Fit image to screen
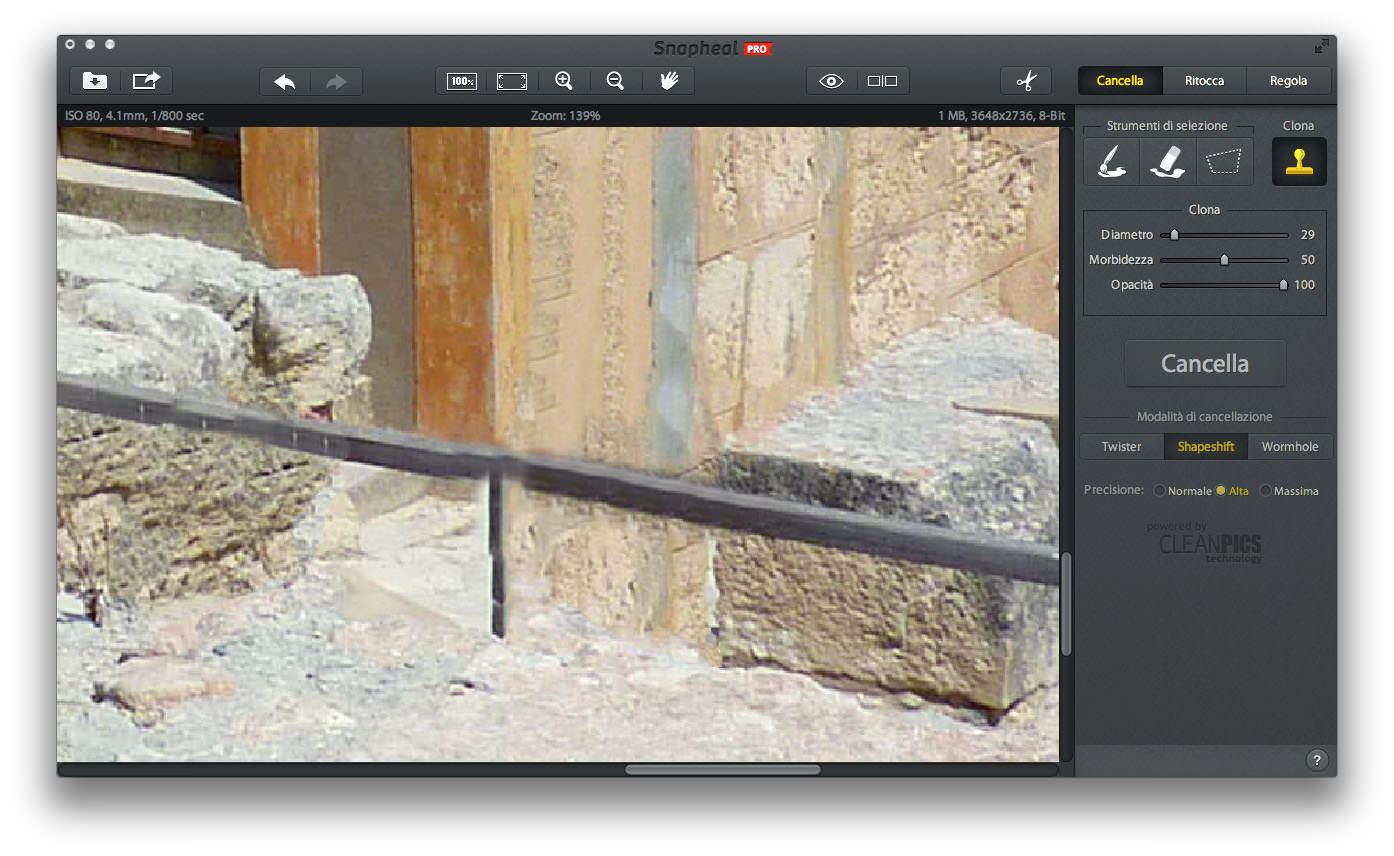Screen dimensions: 1394x856 coord(512,81)
